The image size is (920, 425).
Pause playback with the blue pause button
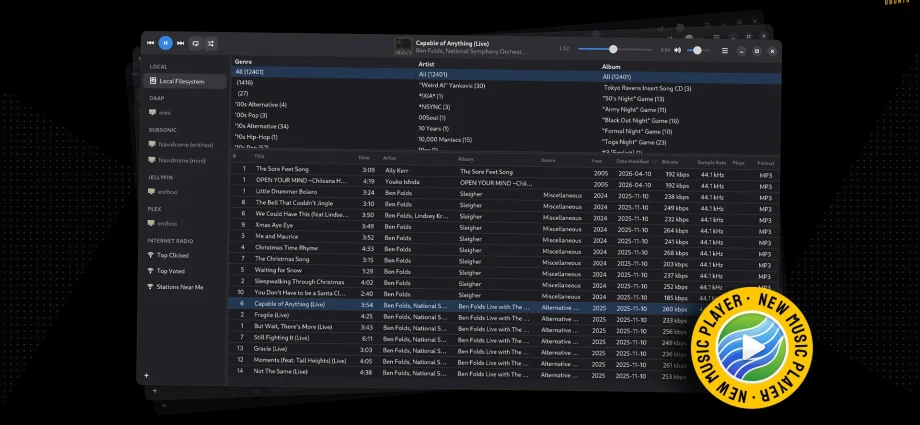[x=165, y=43]
